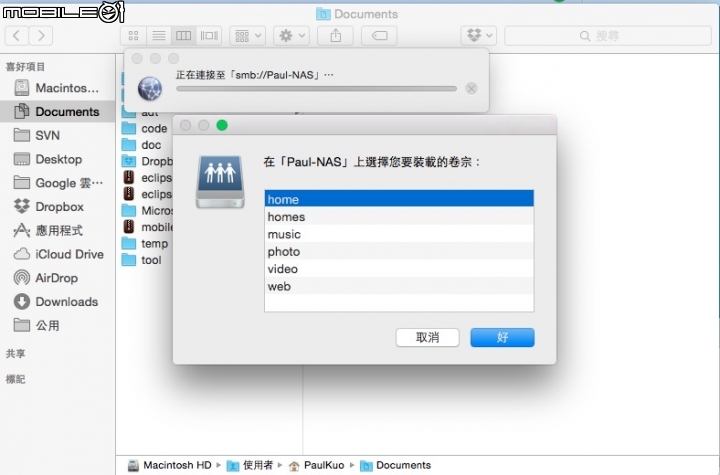The image size is (720, 475).
Task: Select the homes volume
Action: (399, 217)
